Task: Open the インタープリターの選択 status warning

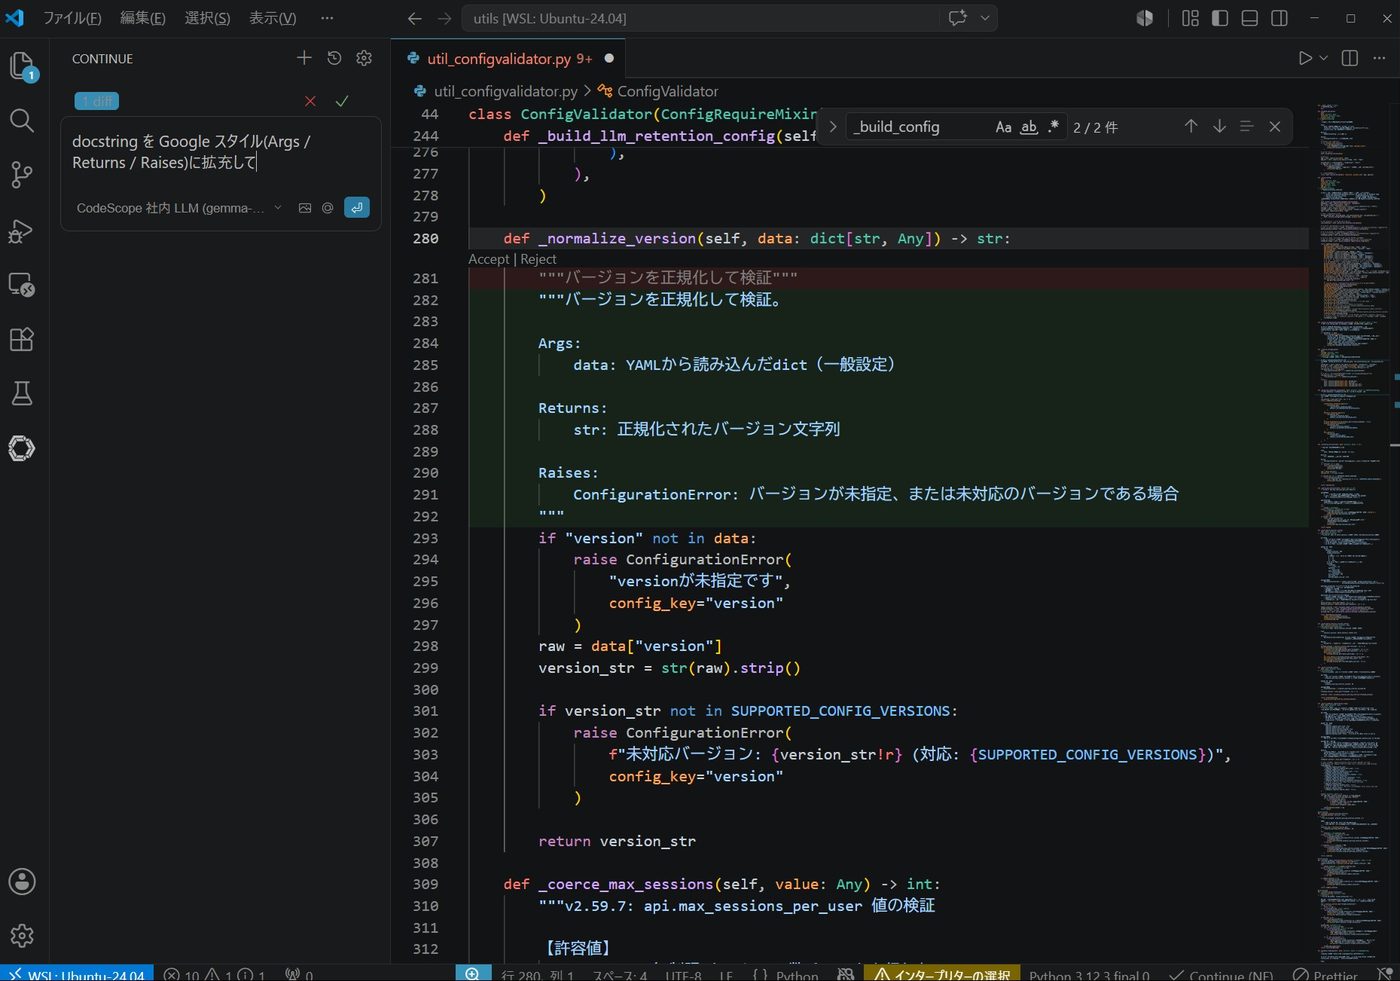Action: (942, 974)
